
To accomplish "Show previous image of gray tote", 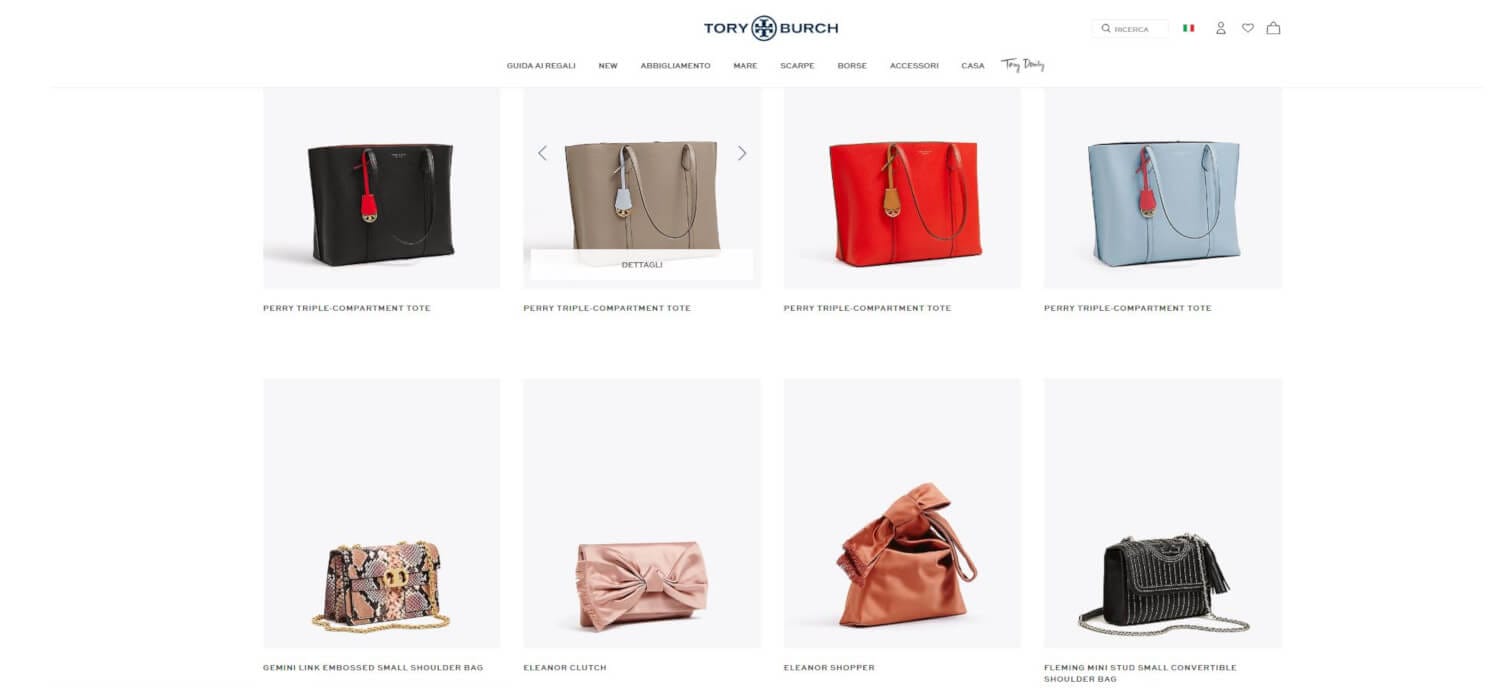I will [x=542, y=153].
